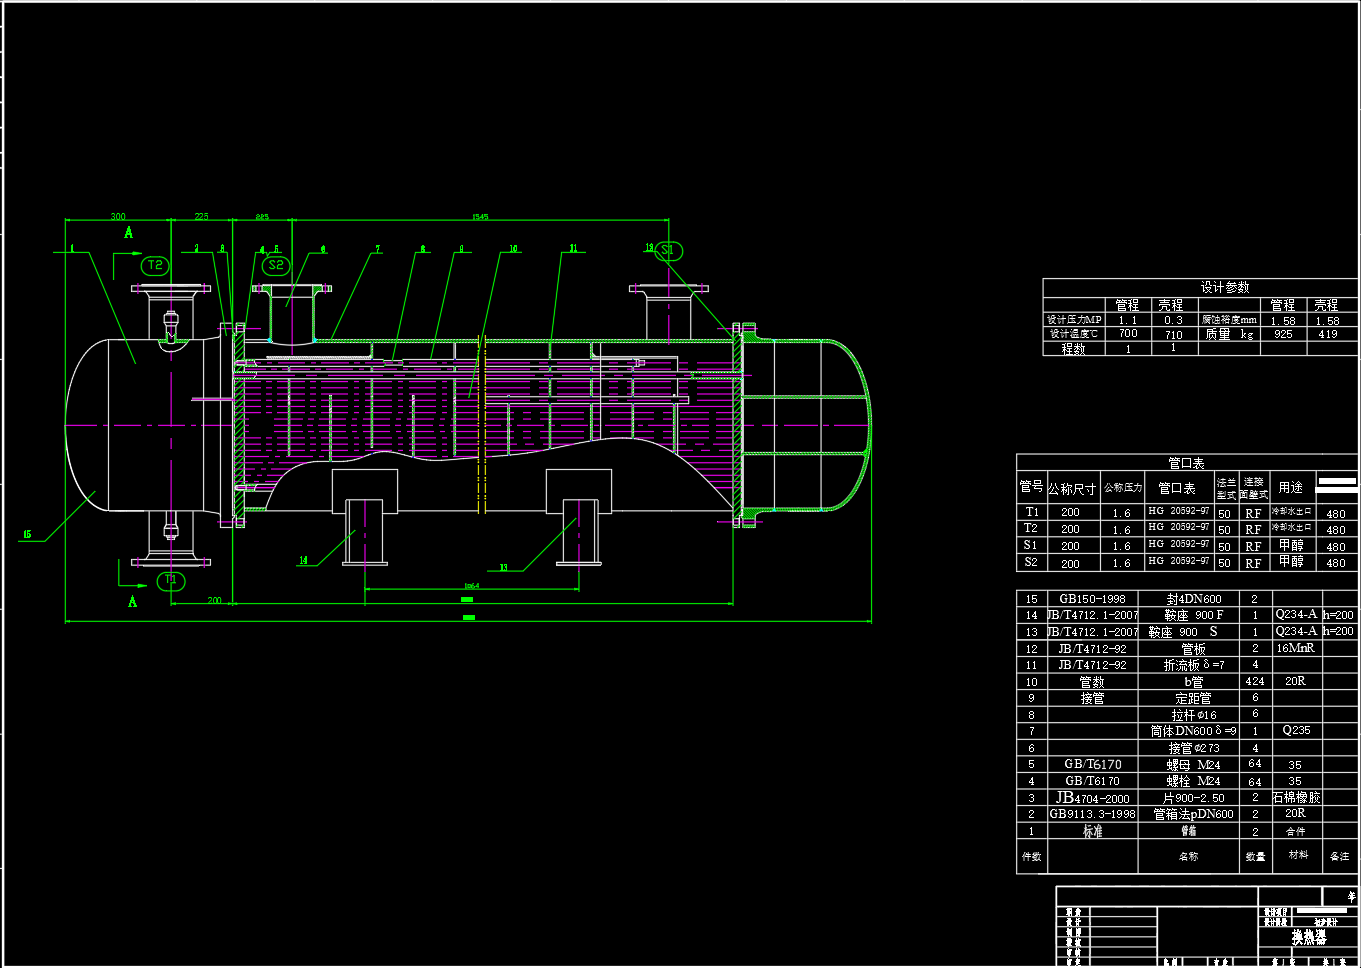This screenshot has height=968, width=1361.
Task: Click the T2 nozzle label balloon
Action: [154, 265]
